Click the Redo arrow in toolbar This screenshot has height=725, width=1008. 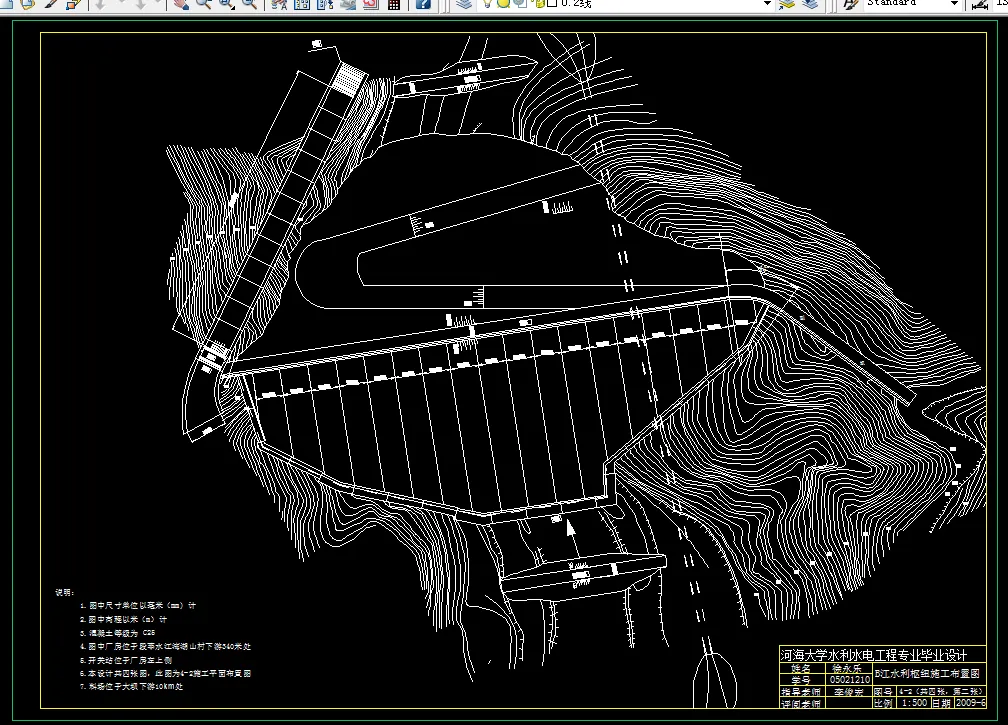pos(141,4)
